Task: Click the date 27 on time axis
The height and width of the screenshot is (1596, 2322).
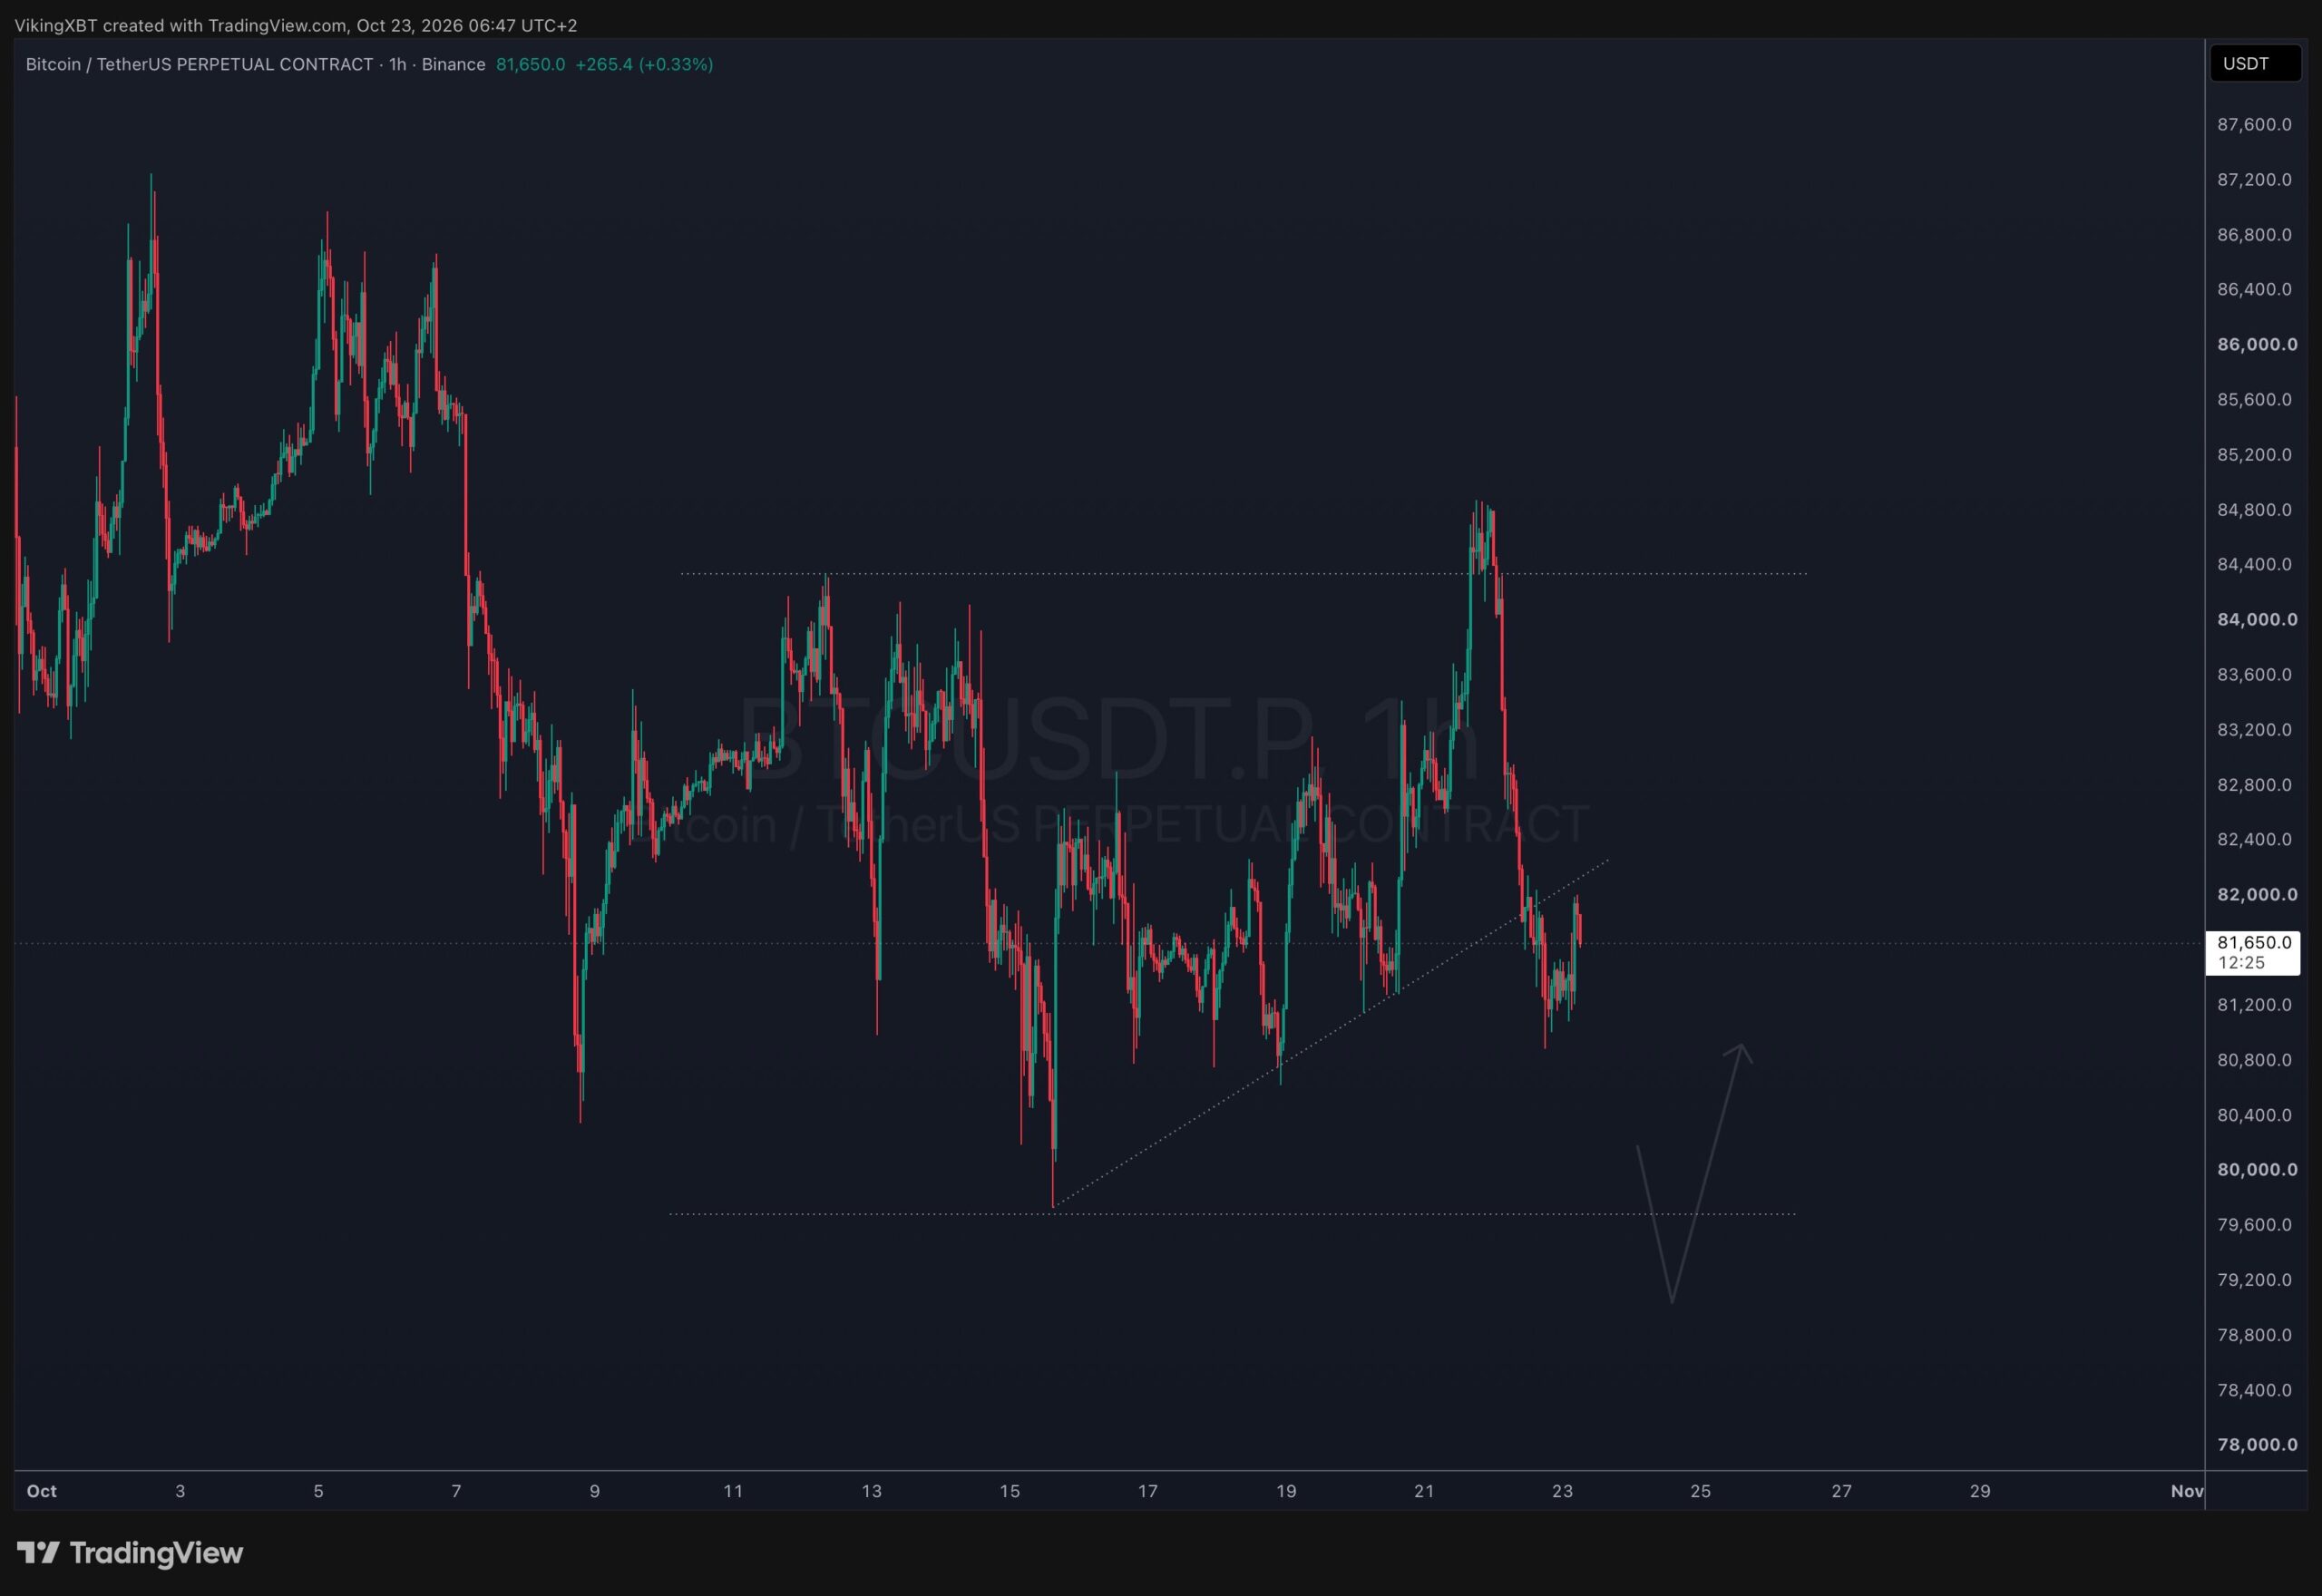Action: point(1841,1491)
